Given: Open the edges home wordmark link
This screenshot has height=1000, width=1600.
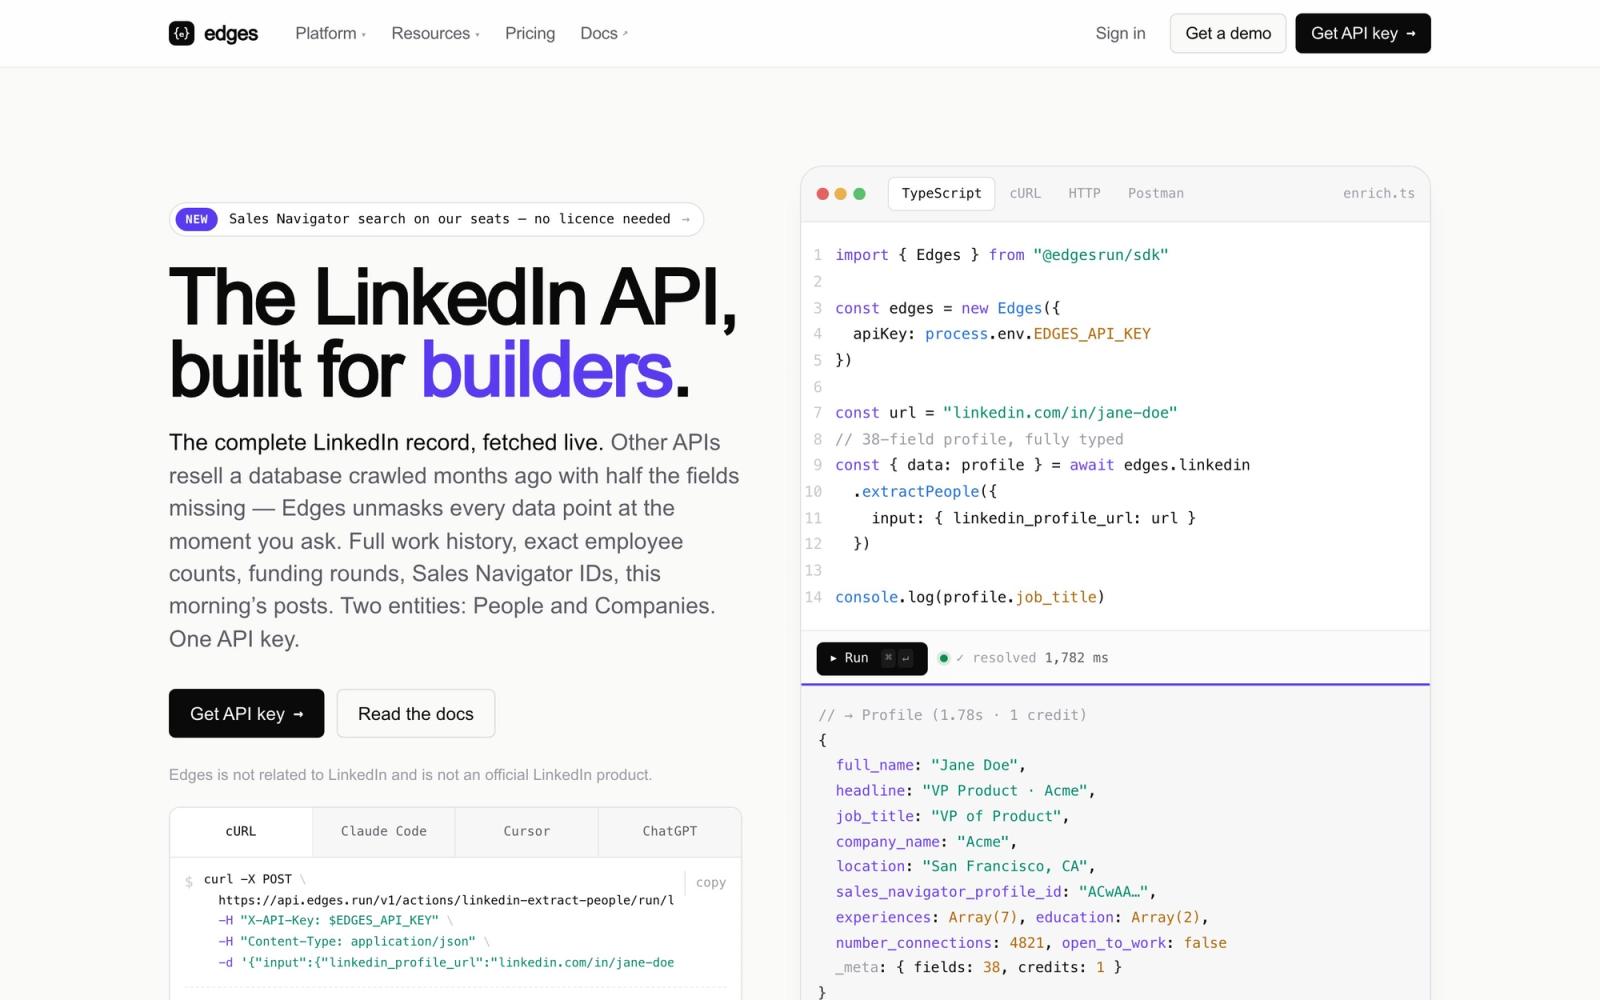Looking at the screenshot, I should [x=231, y=33].
